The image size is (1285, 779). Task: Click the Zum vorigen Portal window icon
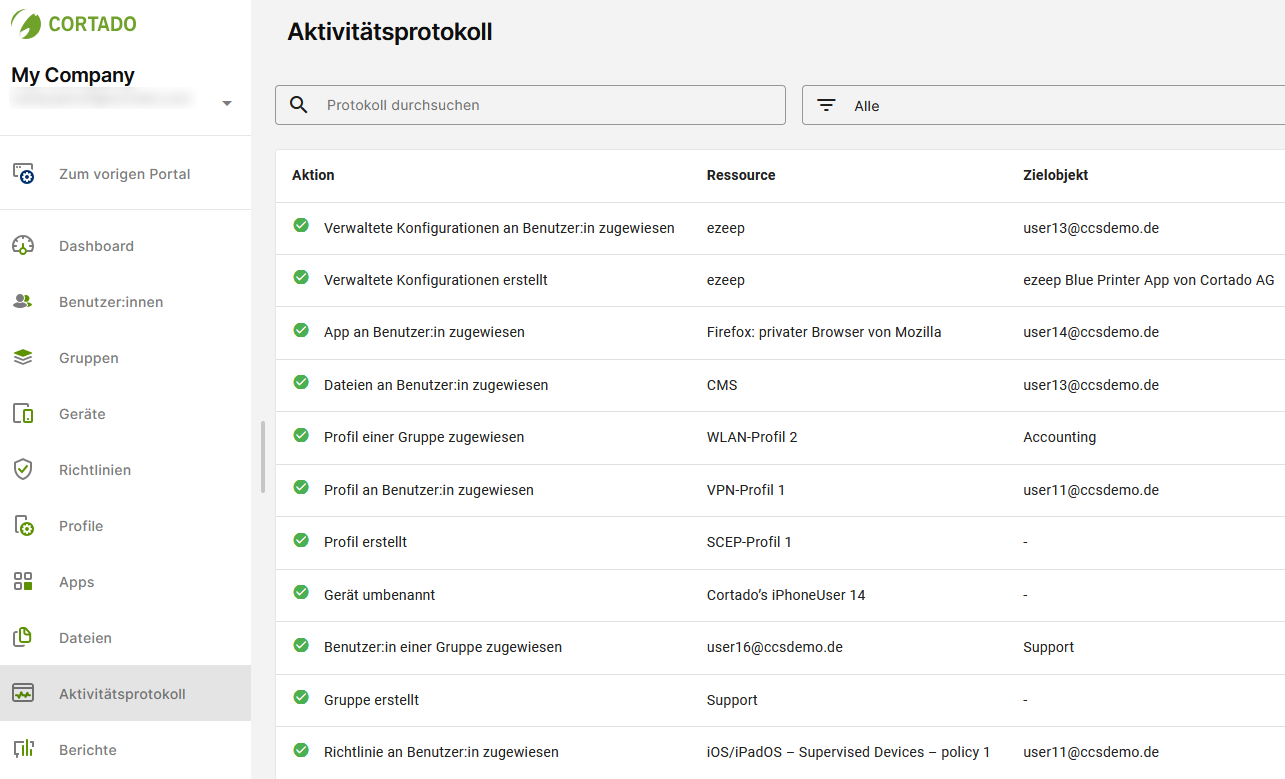point(23,174)
